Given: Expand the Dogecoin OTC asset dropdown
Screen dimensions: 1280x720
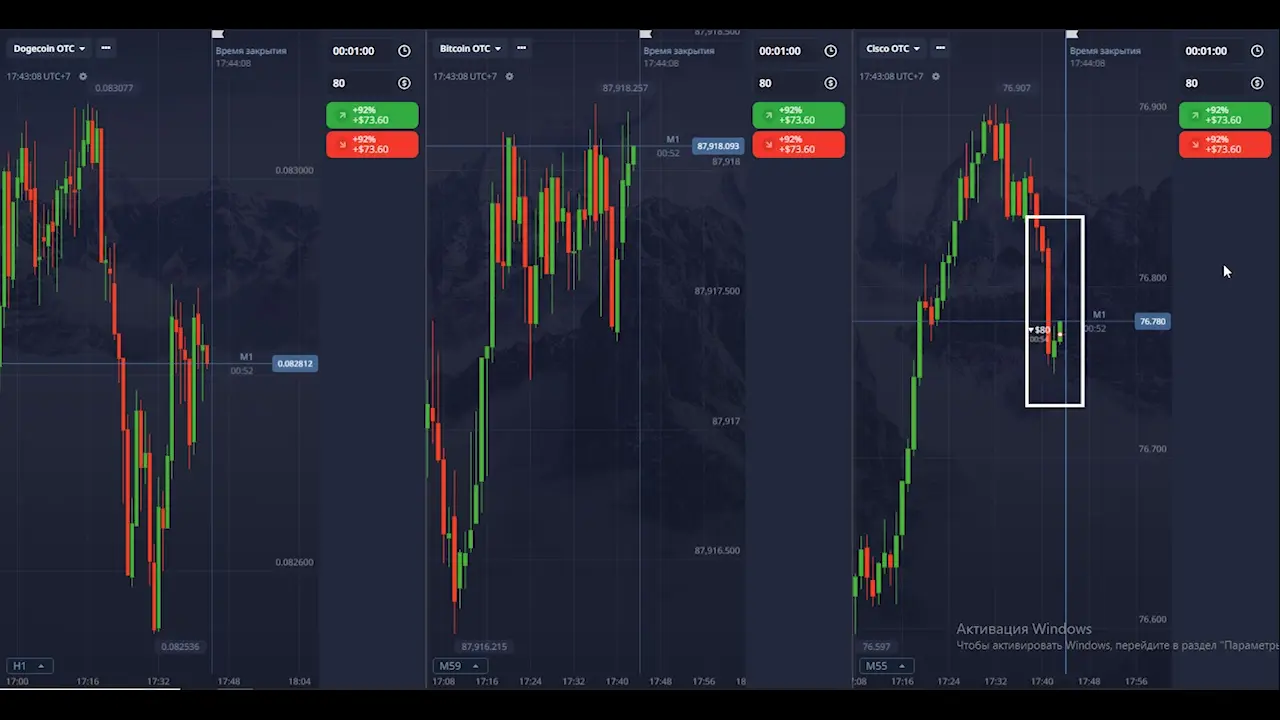Looking at the screenshot, I should [x=49, y=48].
